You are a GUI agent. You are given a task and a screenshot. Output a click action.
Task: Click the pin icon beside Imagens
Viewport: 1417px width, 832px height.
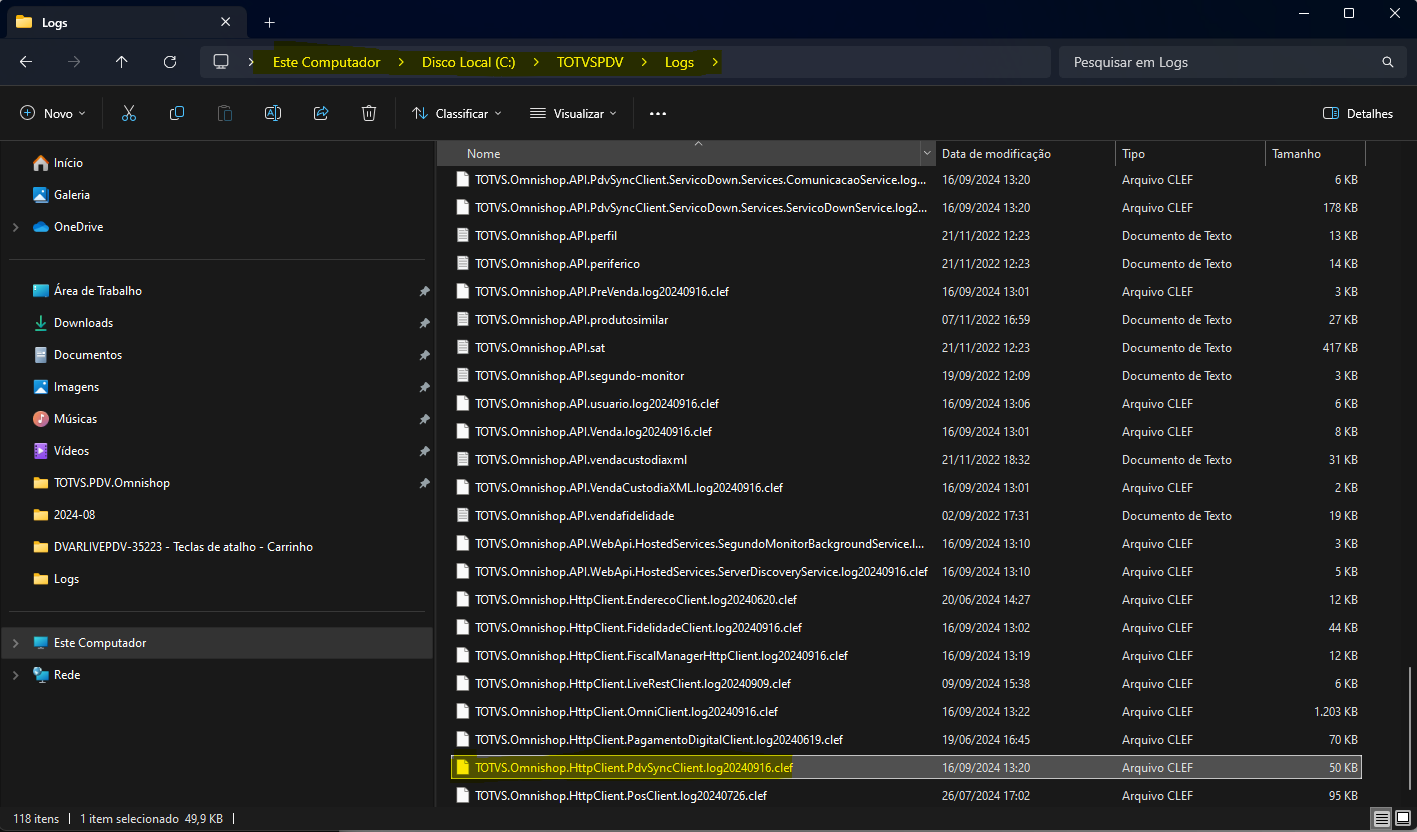point(424,387)
